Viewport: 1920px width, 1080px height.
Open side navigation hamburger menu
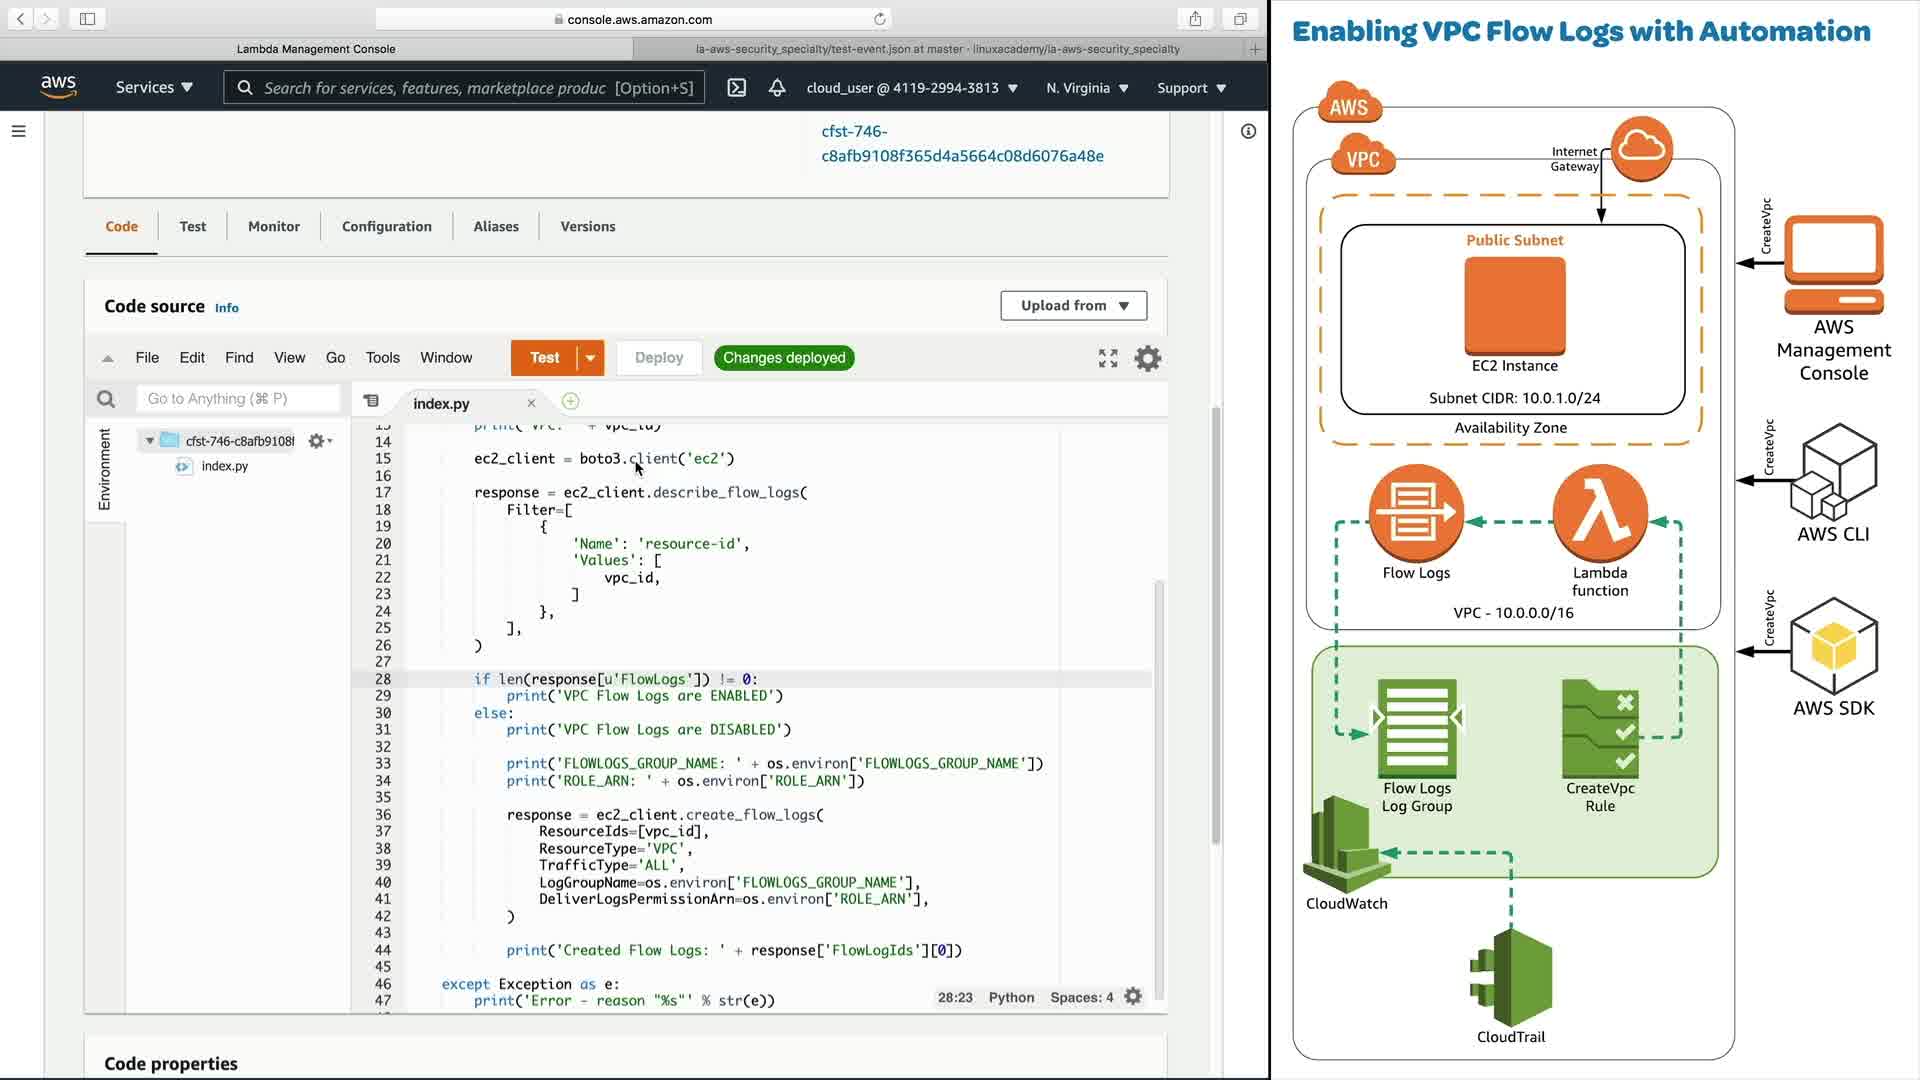pos(18,131)
